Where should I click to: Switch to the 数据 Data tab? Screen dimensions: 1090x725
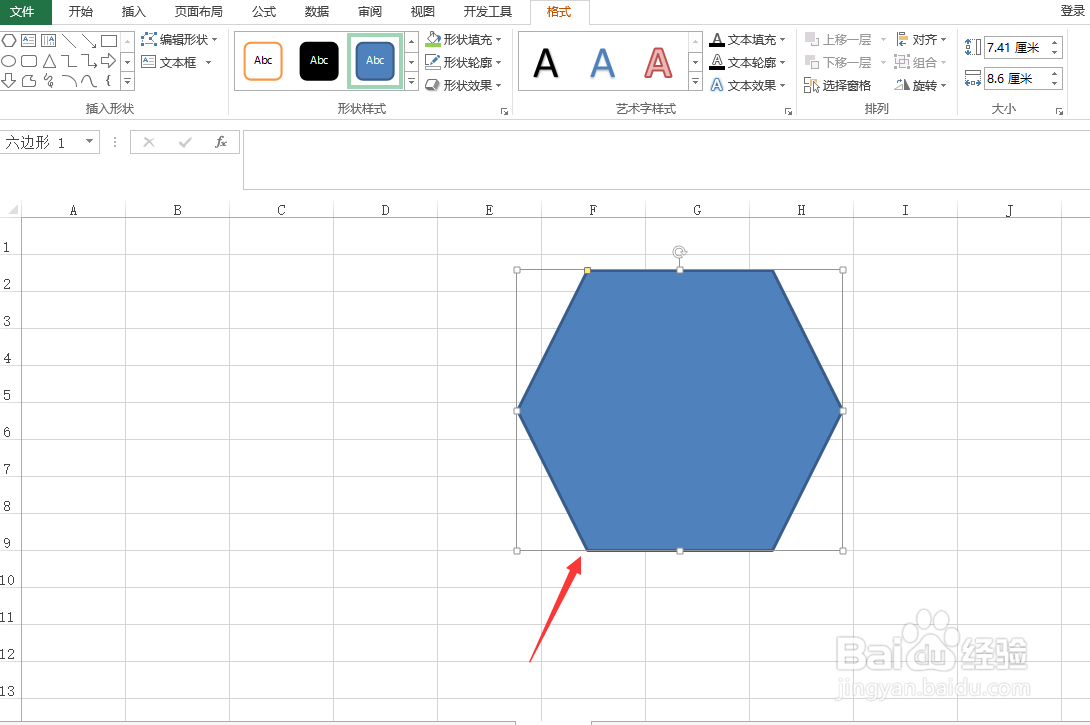coord(317,12)
